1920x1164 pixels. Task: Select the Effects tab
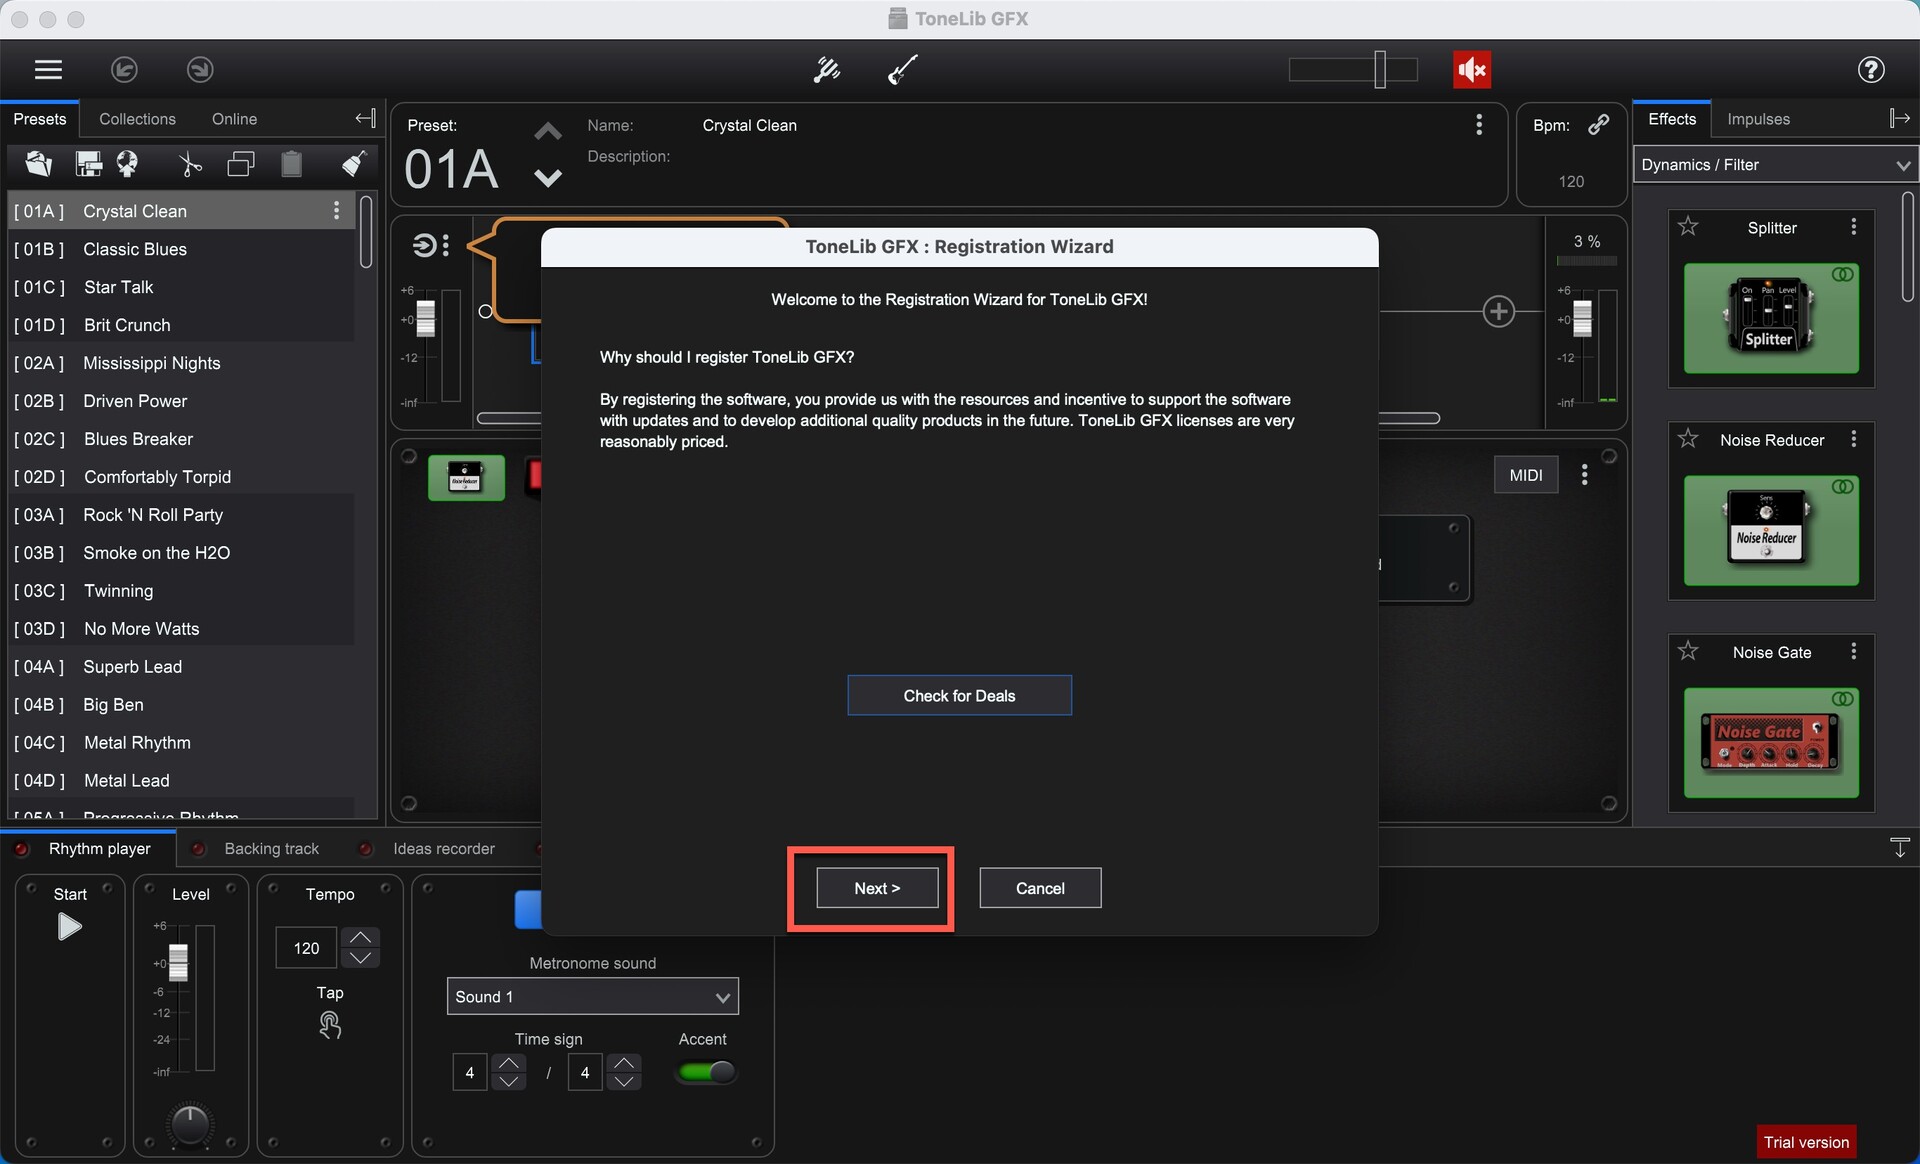1672,119
